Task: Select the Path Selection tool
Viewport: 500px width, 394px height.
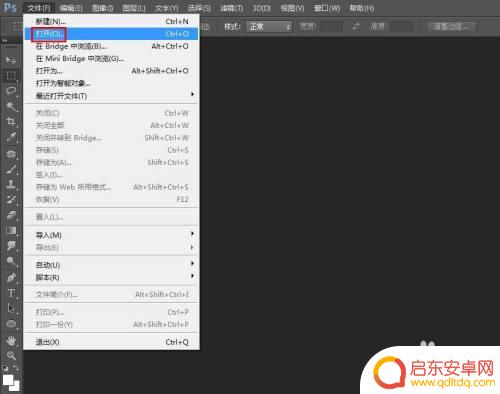Action: (x=11, y=308)
